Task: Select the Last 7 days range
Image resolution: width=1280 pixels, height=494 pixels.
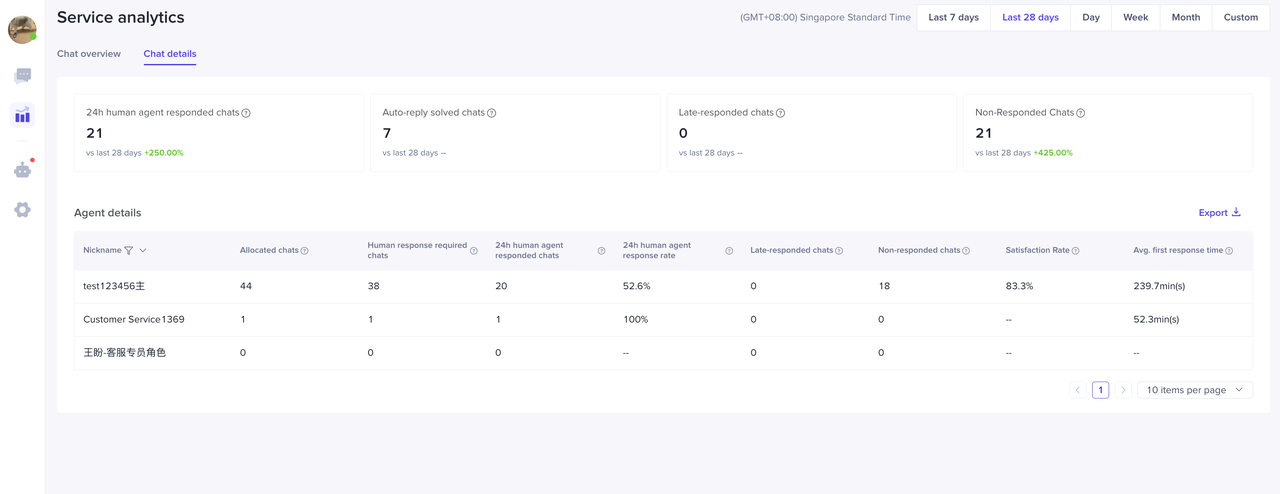Action: pyautogui.click(x=953, y=18)
